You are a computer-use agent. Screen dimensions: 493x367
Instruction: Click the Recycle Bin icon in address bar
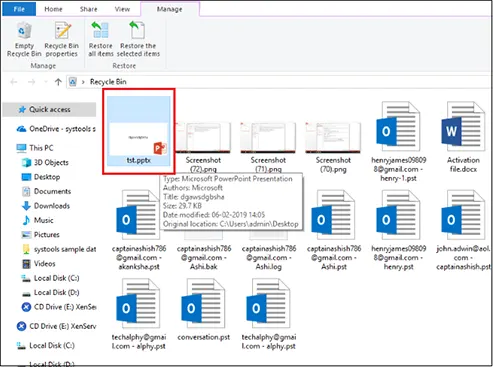pos(73,82)
